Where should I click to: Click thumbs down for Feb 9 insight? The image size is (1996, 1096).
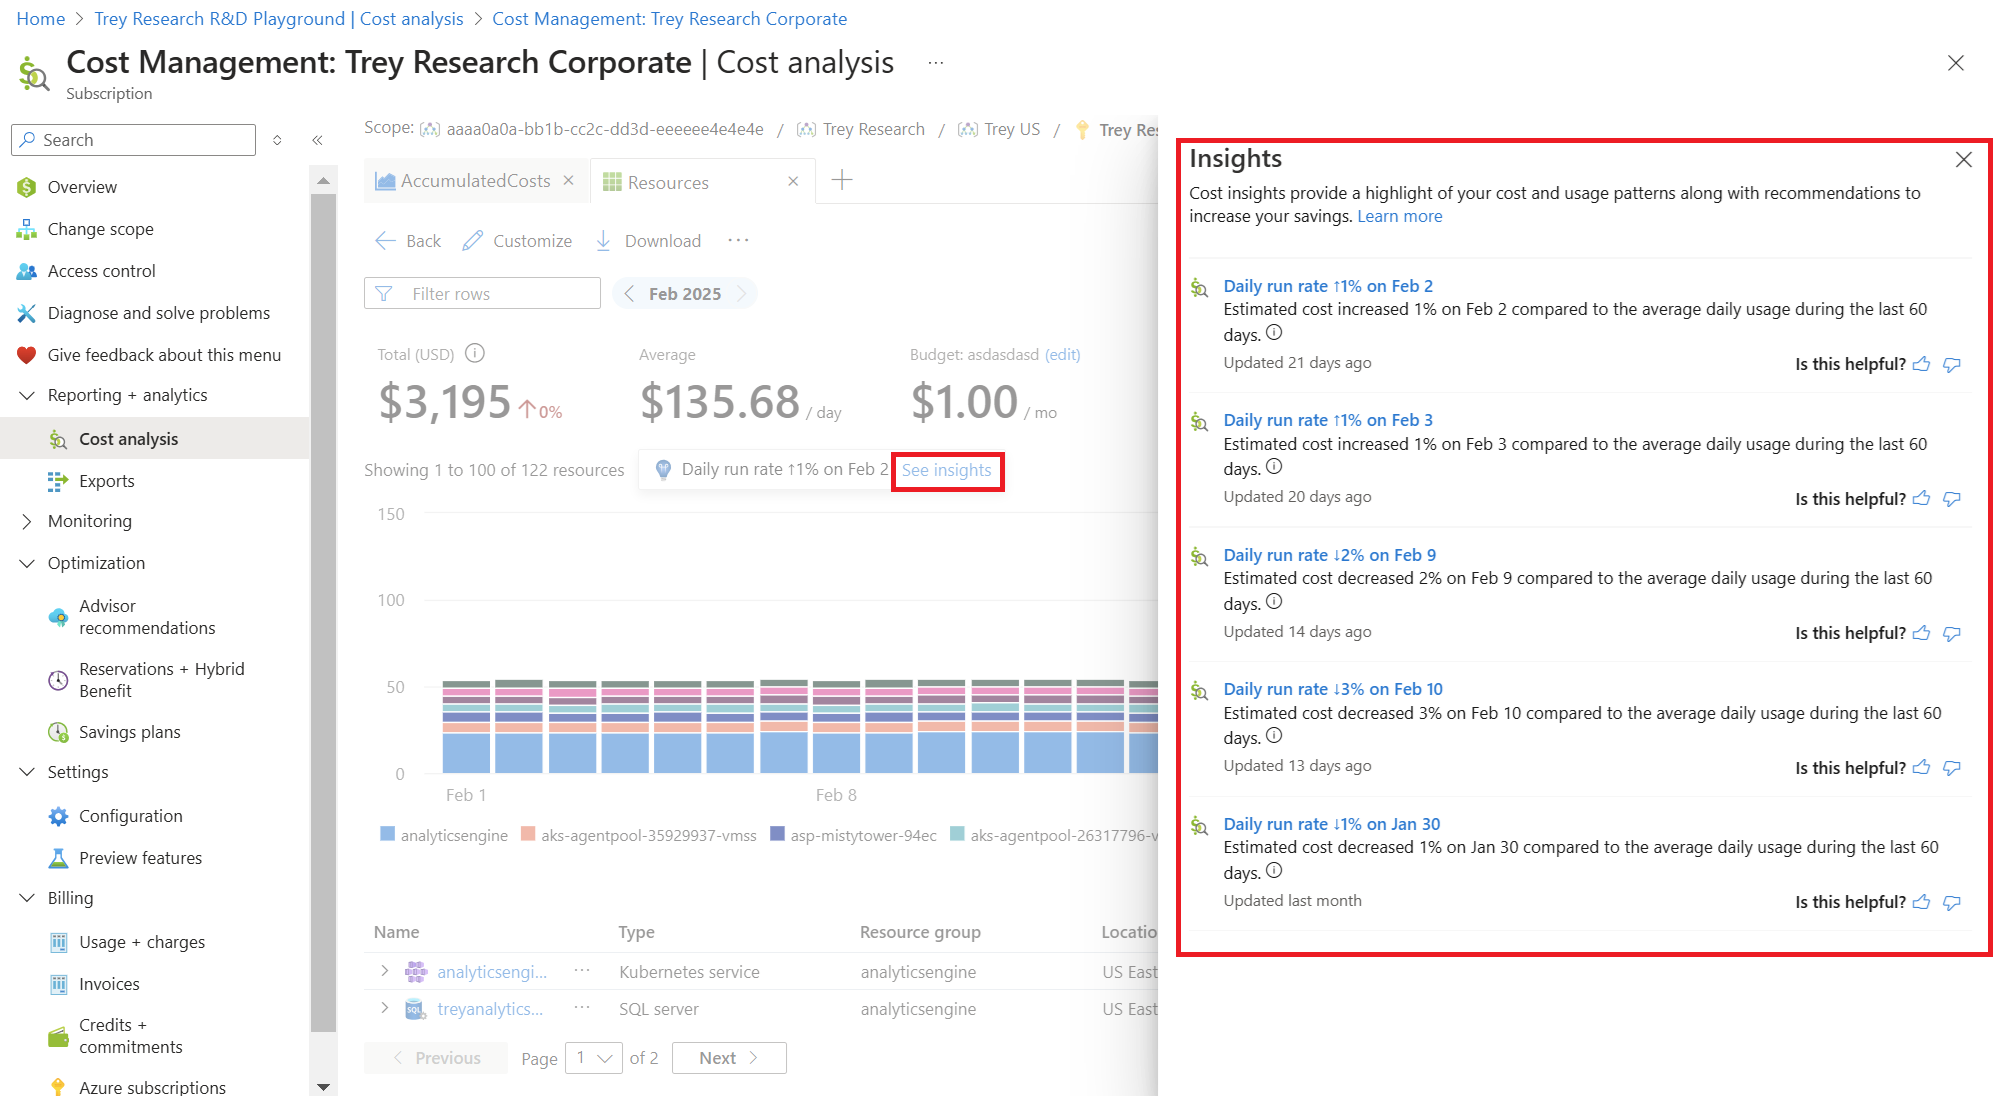1951,633
